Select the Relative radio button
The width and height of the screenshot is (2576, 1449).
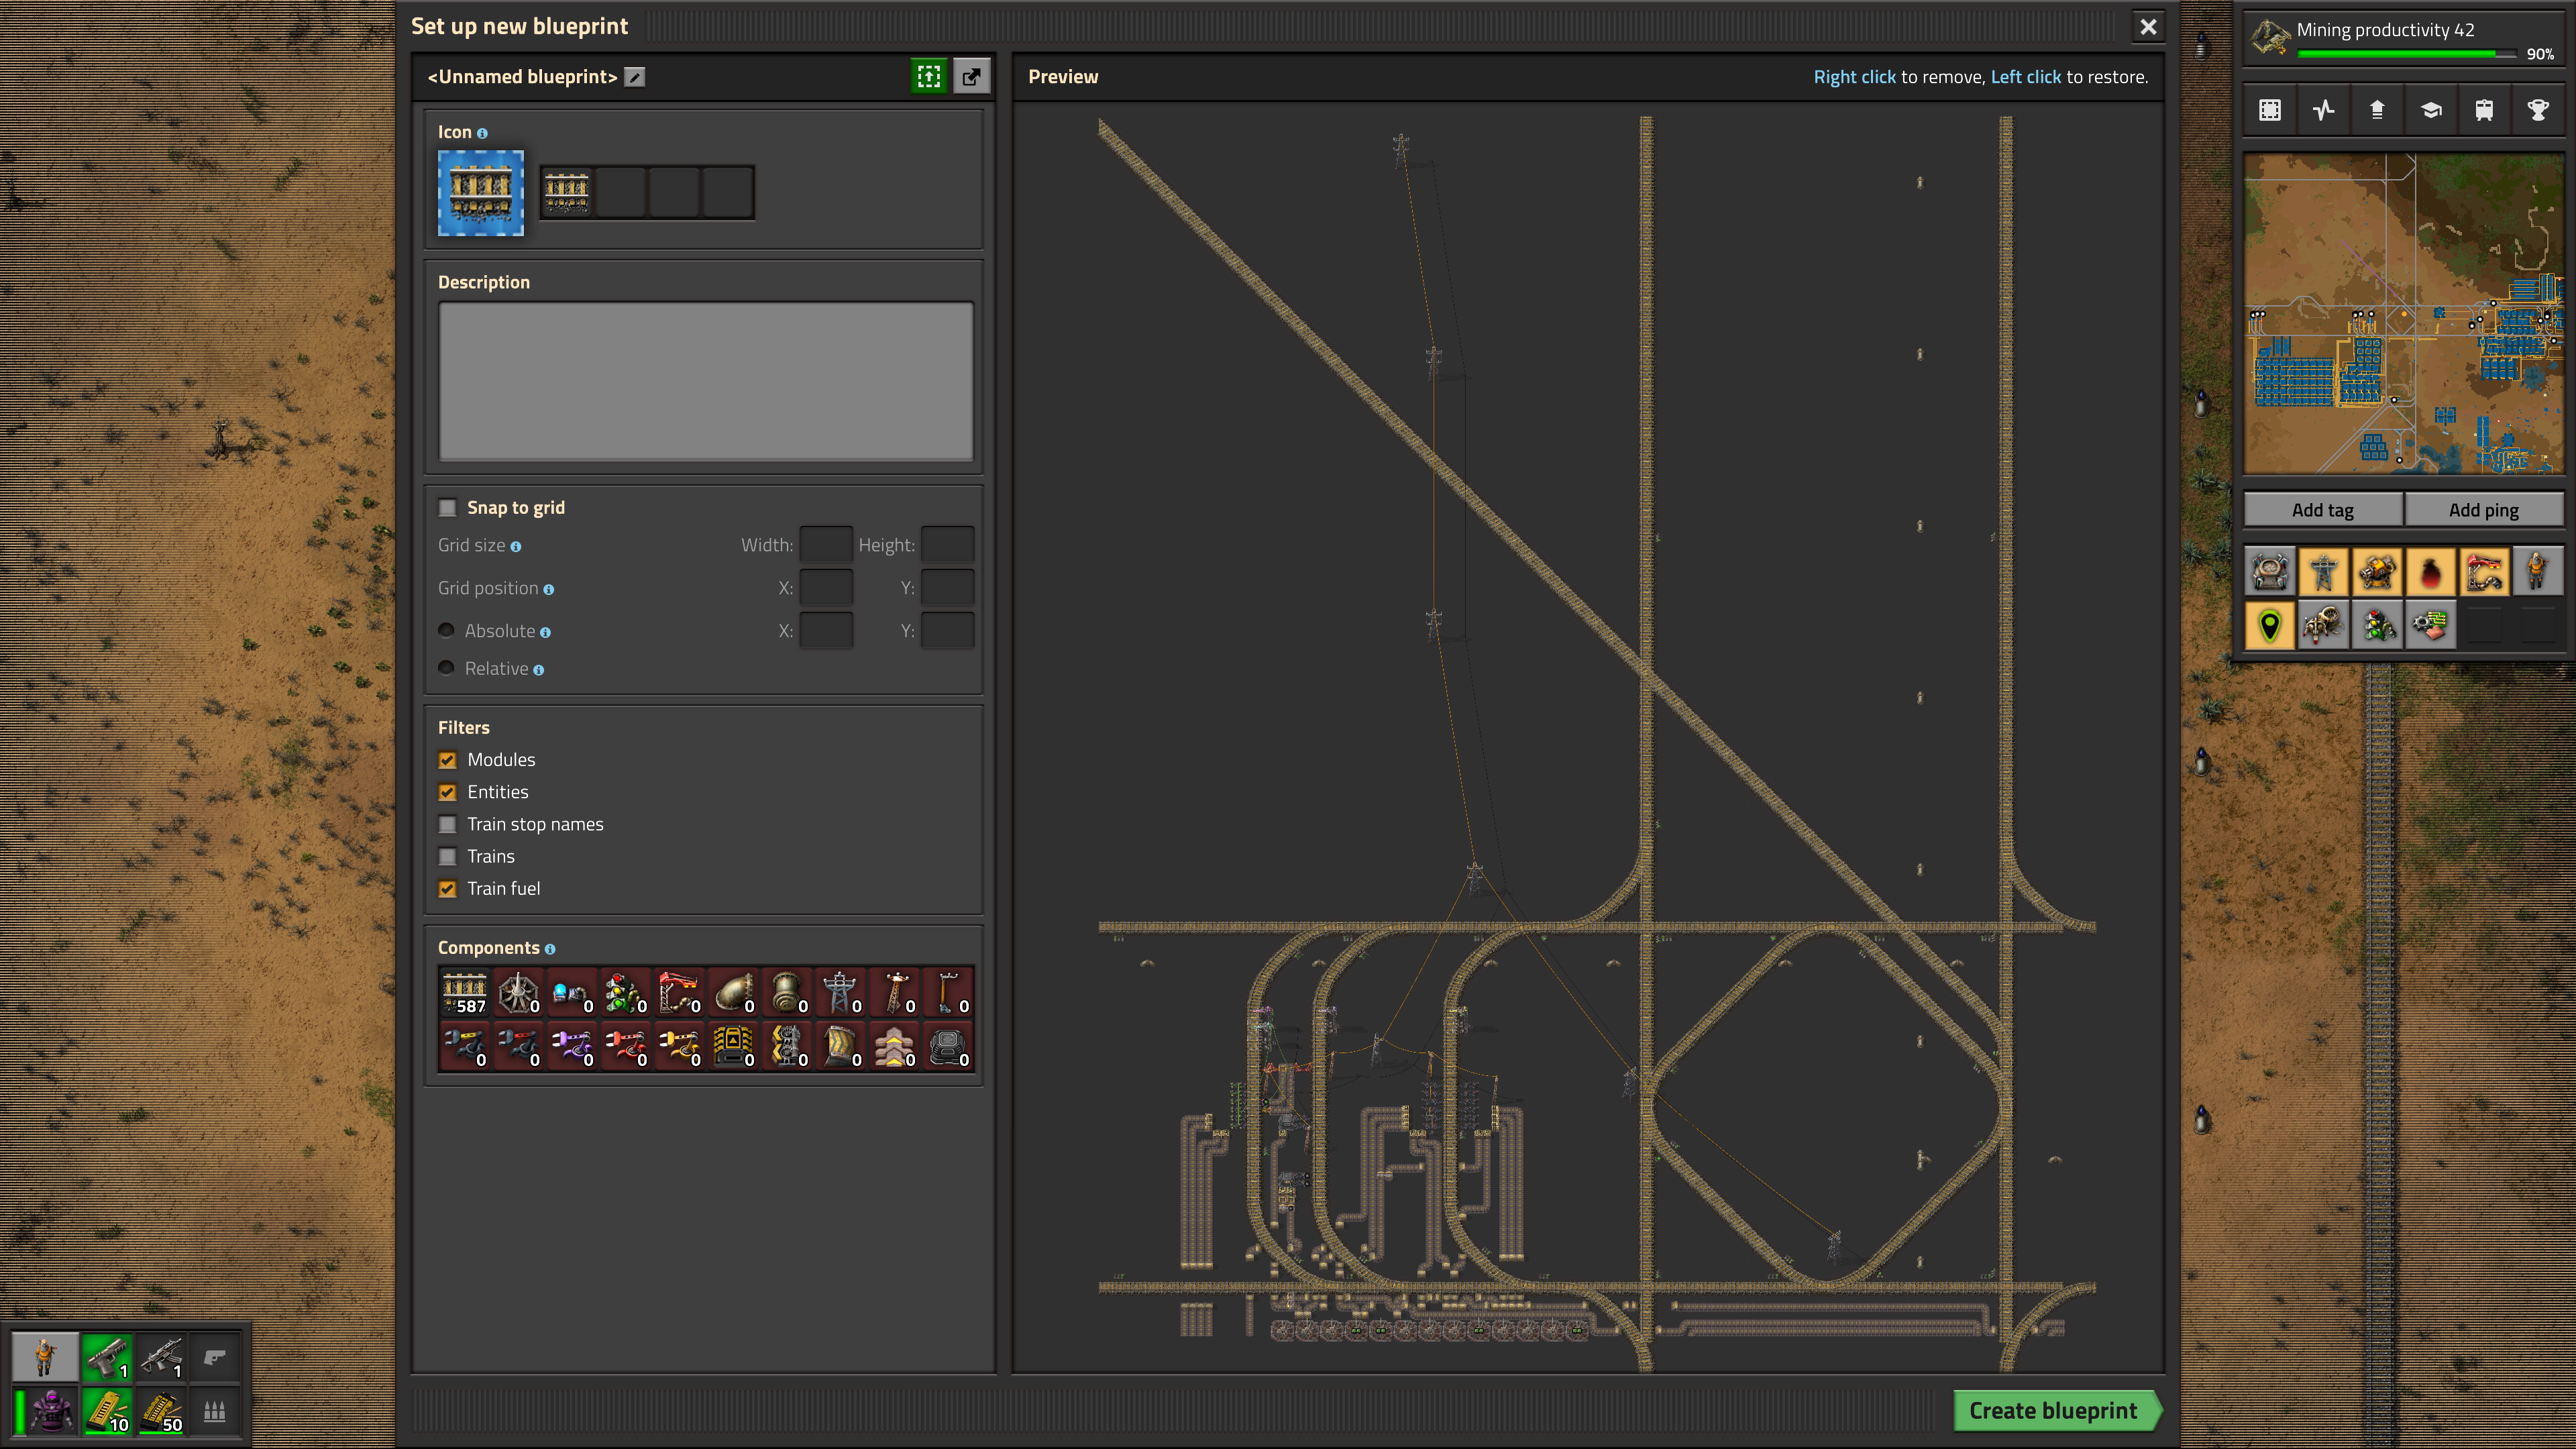pos(446,668)
